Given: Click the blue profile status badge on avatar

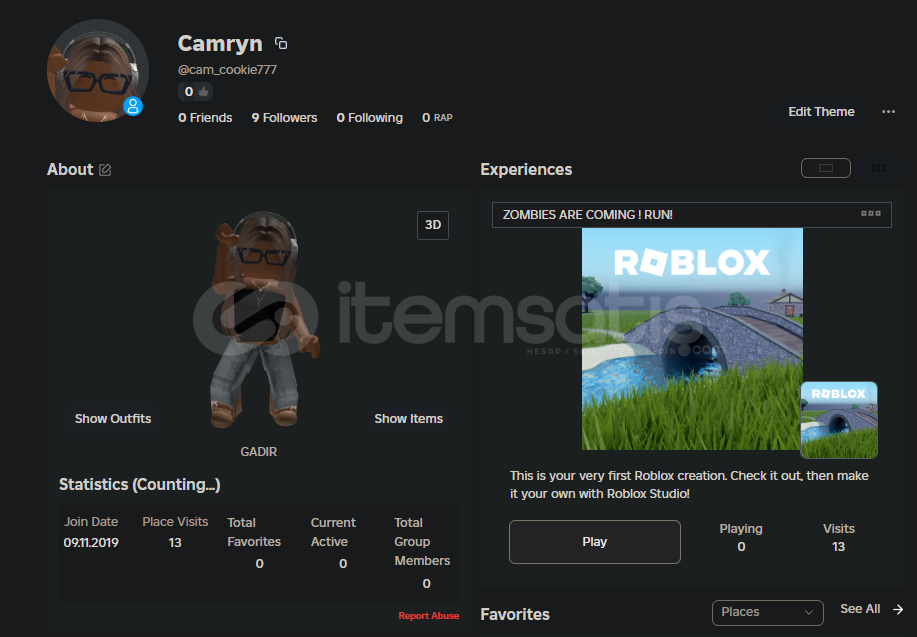Looking at the screenshot, I should click(x=133, y=106).
